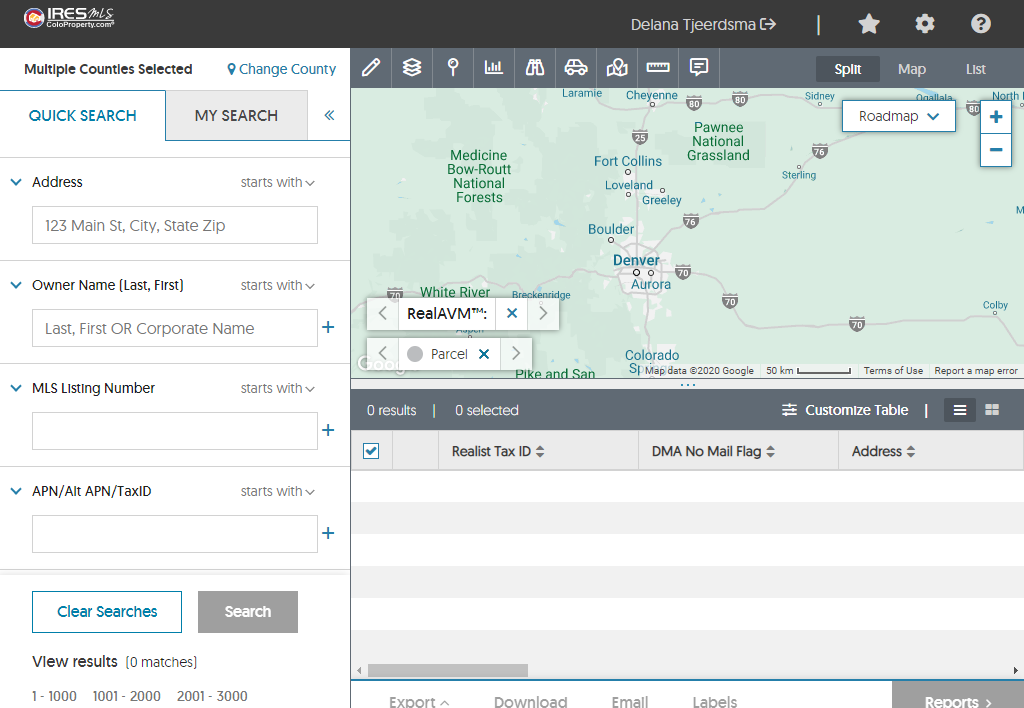The height and width of the screenshot is (708, 1024).
Task: Click the ruler measure tool
Action: (x=658, y=68)
